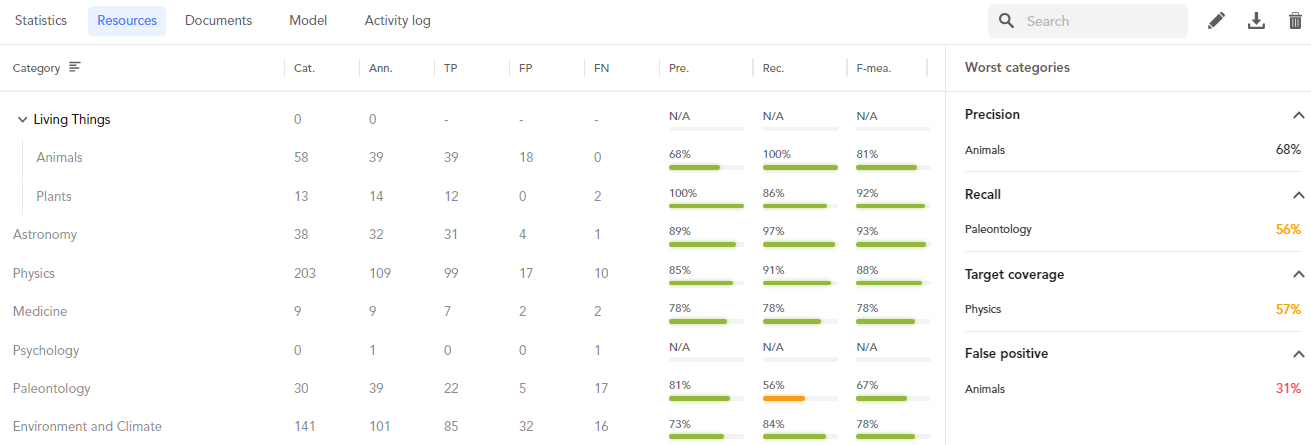The height and width of the screenshot is (445, 1311).
Task: Click the download icon
Action: tap(1256, 21)
